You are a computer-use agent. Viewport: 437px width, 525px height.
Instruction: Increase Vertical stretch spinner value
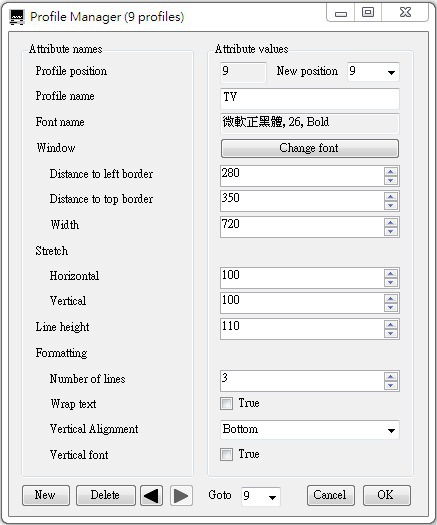click(391, 298)
